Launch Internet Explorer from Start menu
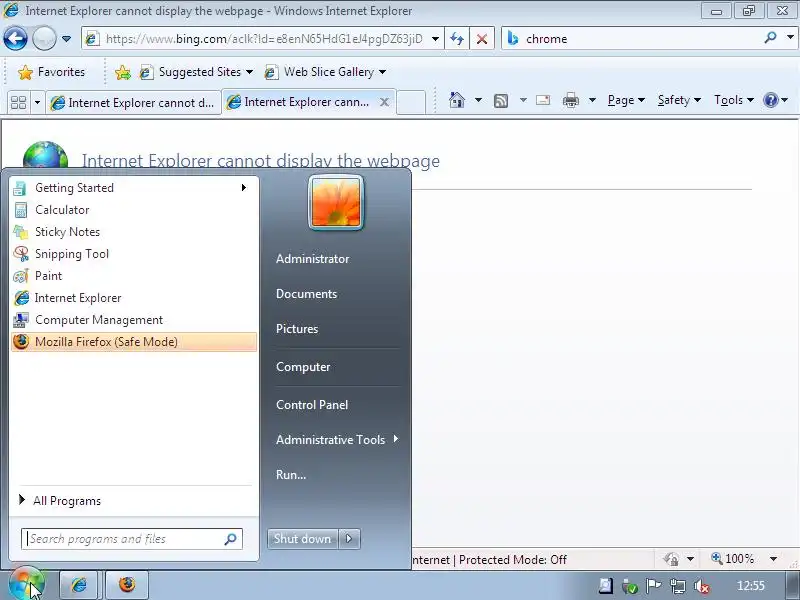 coord(133,298)
